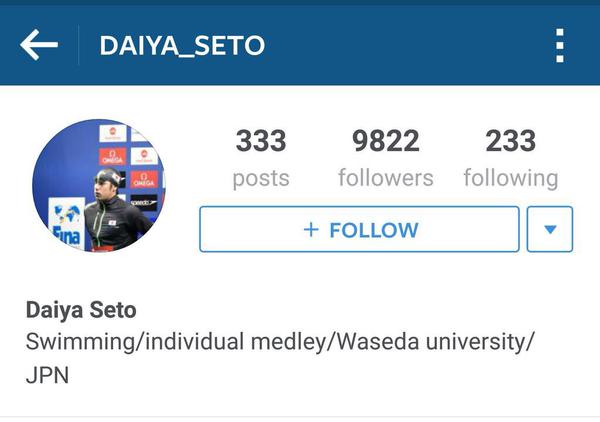Viewport: 600px width, 422px height.
Task: Tap the back arrow in header
Action: [39, 45]
